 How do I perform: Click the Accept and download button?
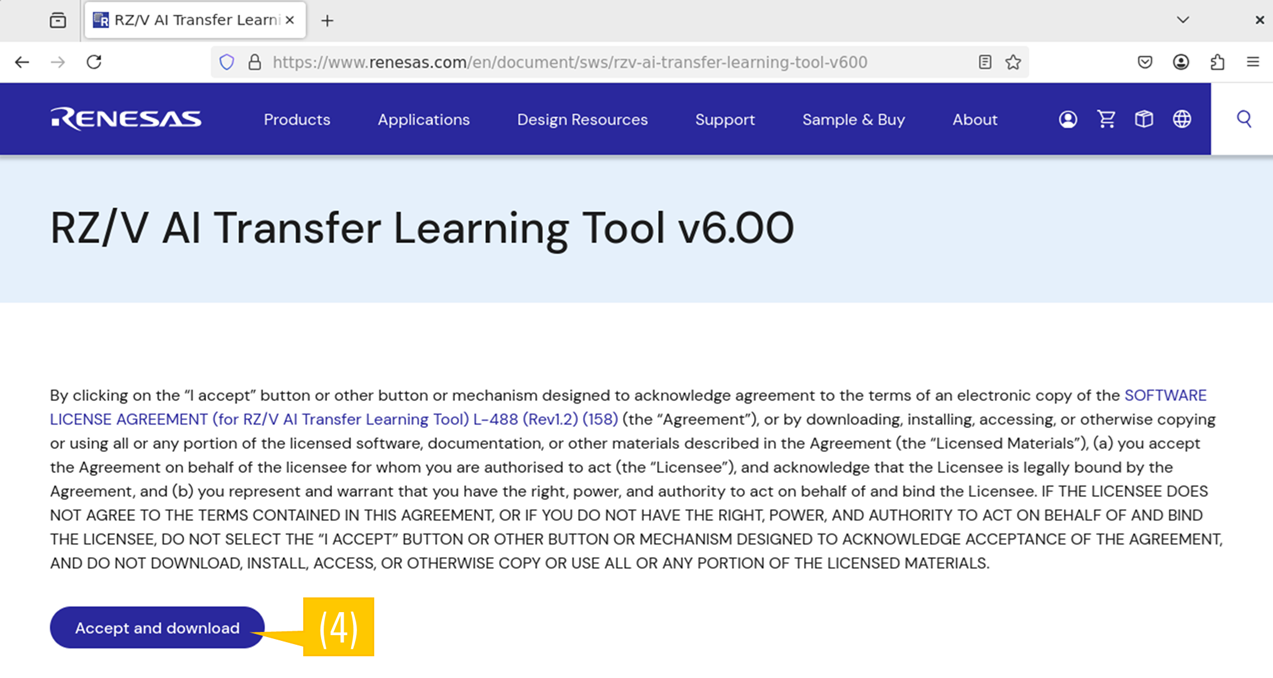[157, 628]
